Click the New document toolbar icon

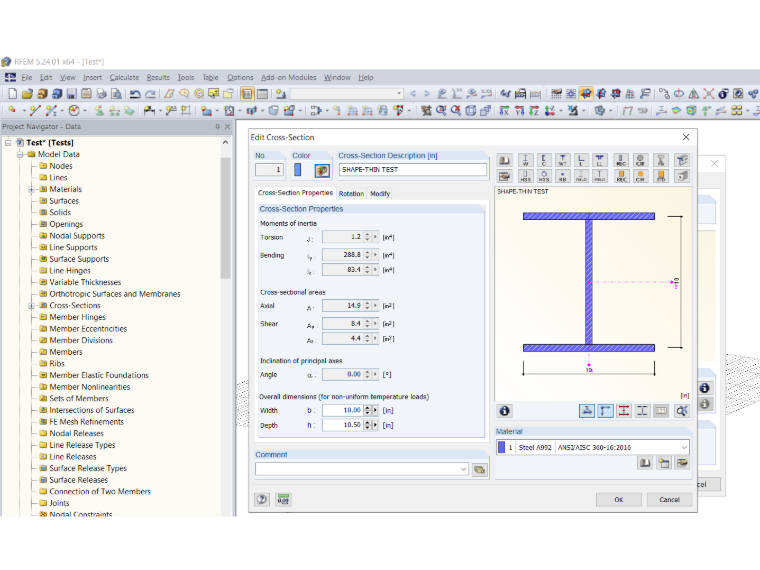[13, 94]
